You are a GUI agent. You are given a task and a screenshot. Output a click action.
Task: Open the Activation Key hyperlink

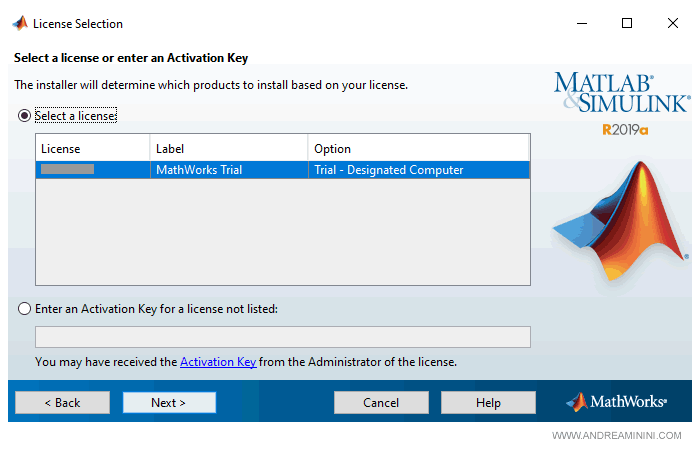click(x=218, y=362)
